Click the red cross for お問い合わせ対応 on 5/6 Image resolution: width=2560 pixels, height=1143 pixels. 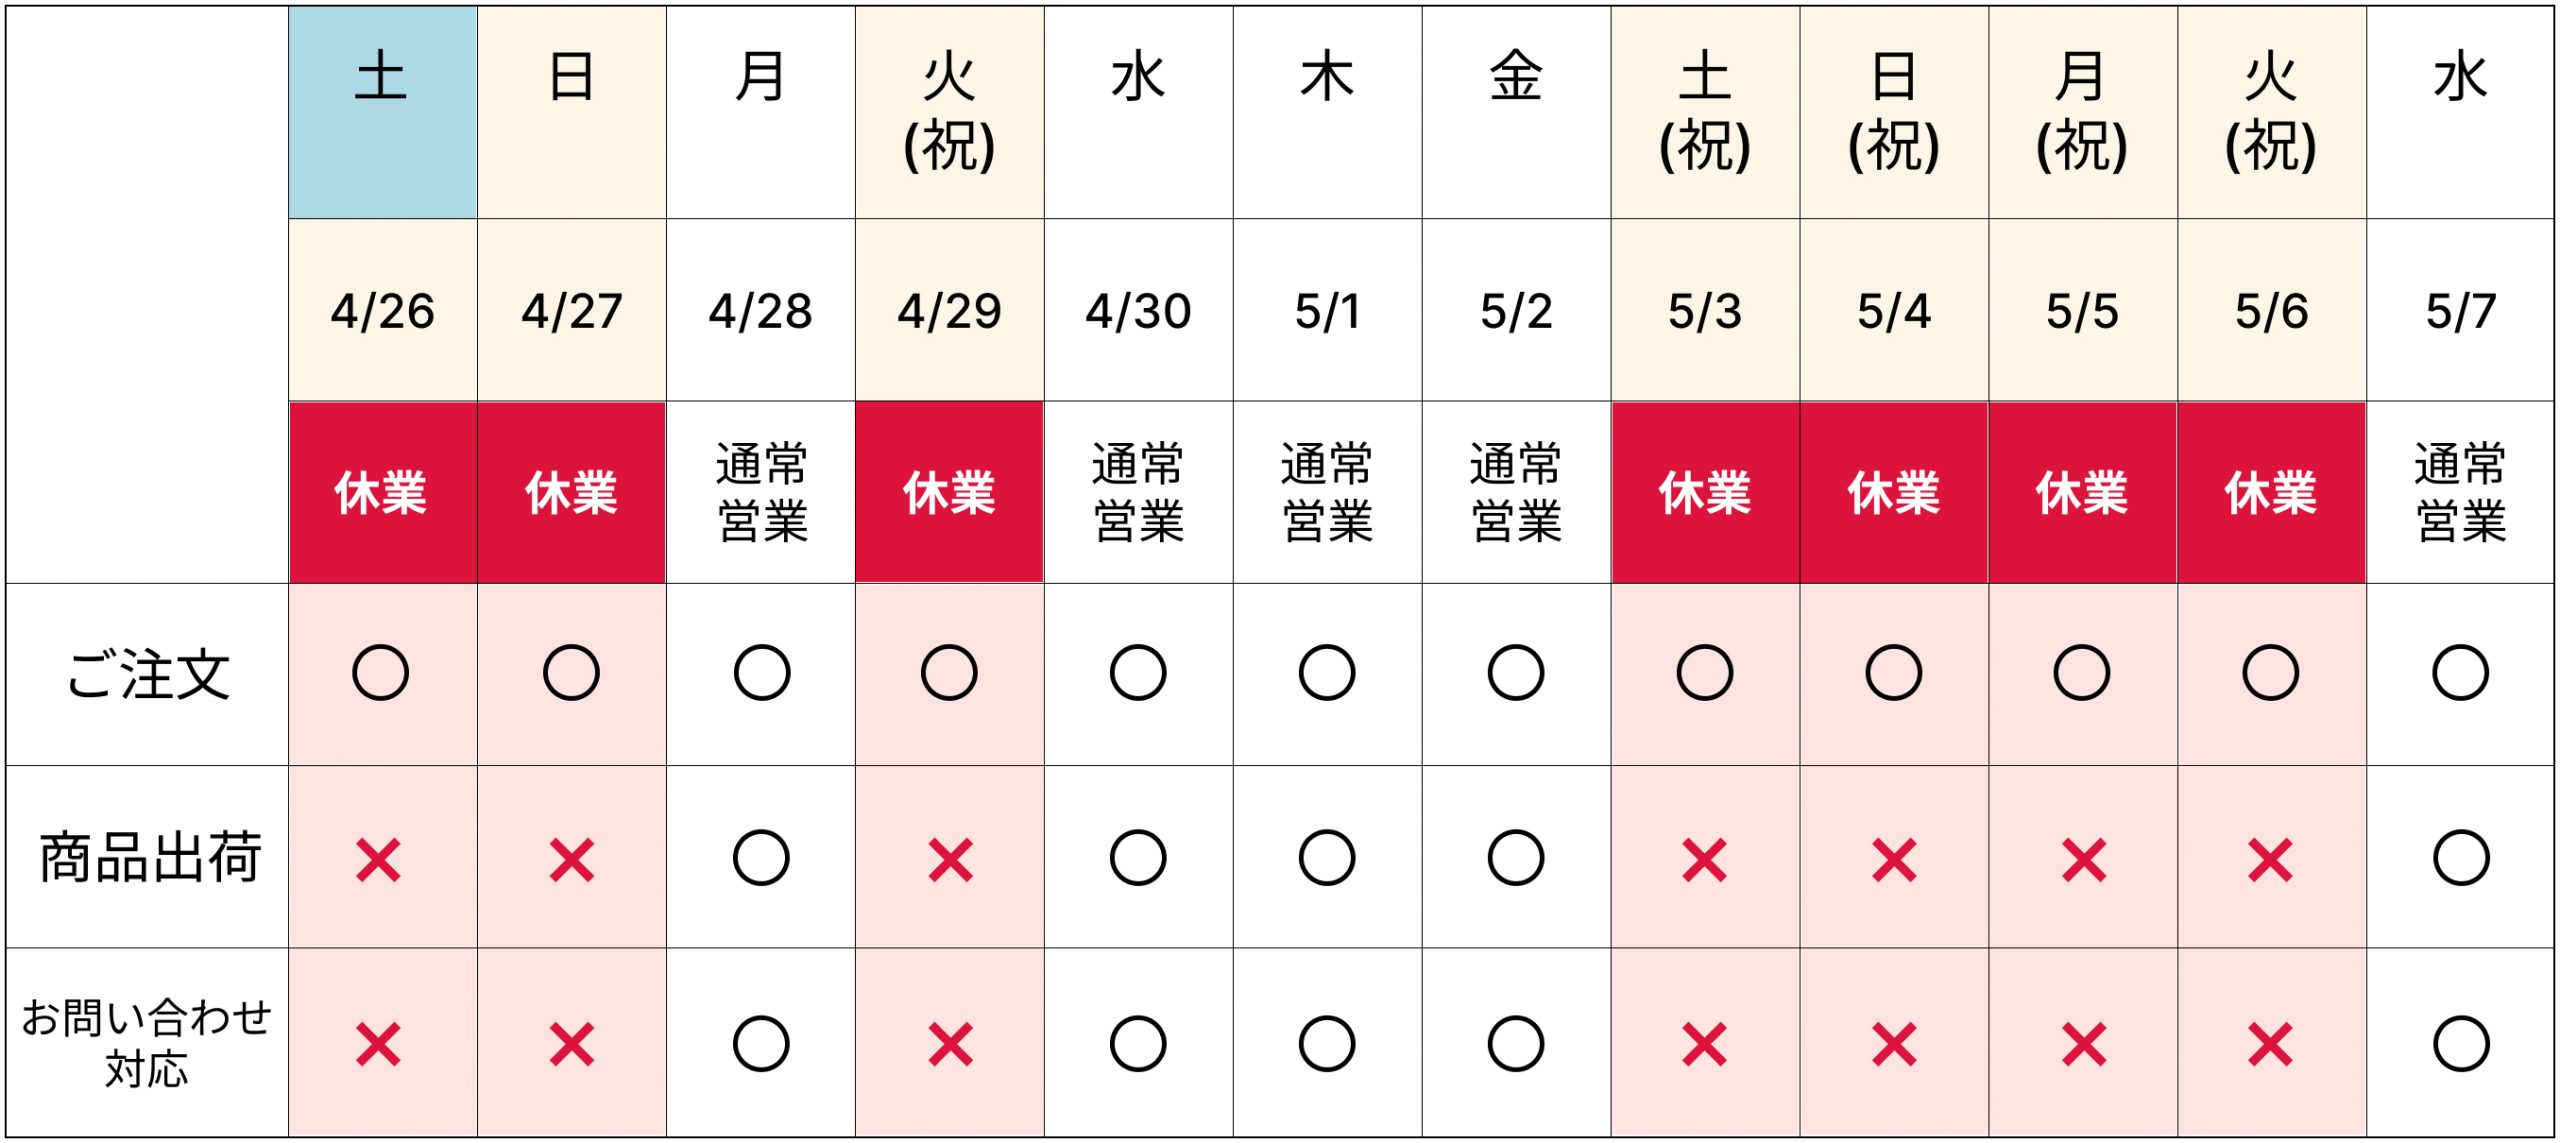pyautogui.click(x=2271, y=1045)
